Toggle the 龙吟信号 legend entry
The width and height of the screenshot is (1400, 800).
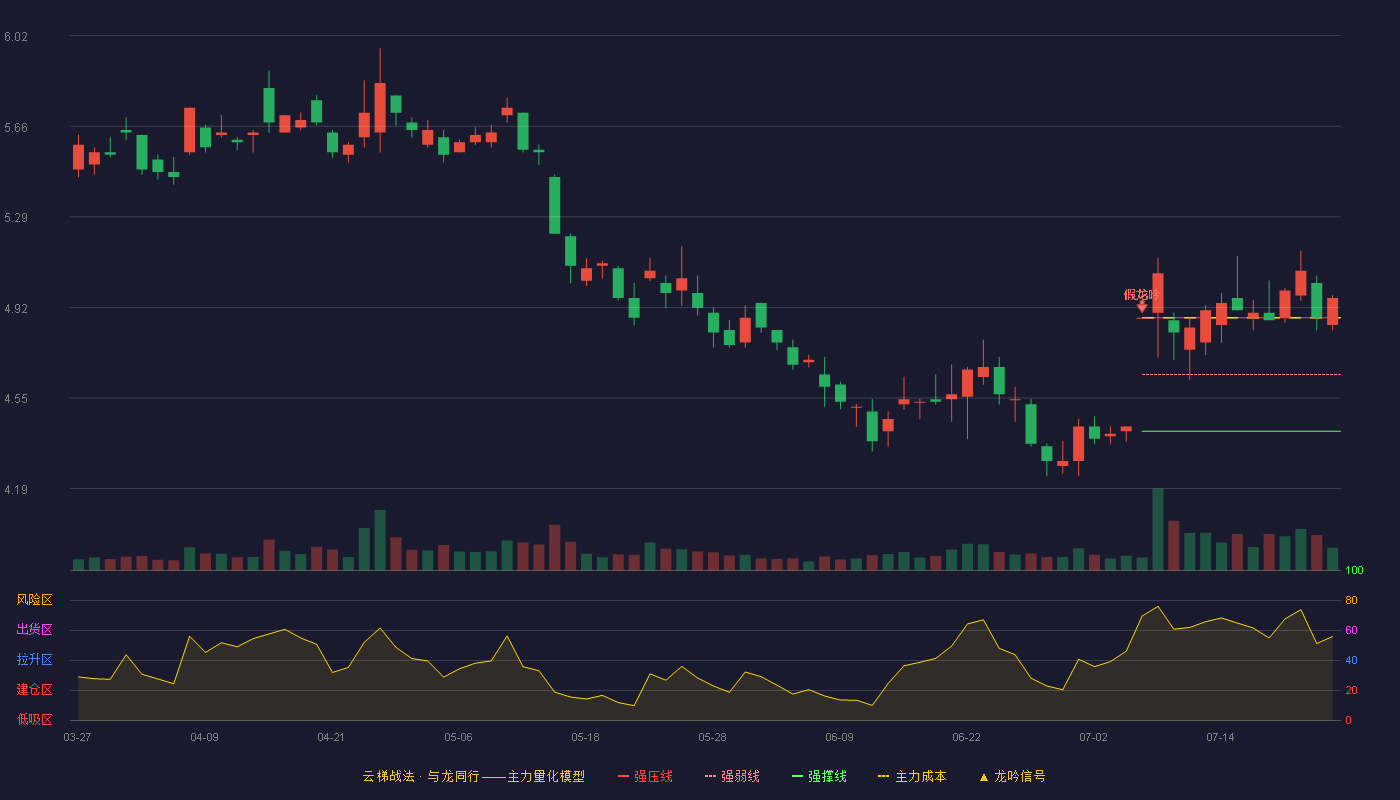[x=1012, y=776]
